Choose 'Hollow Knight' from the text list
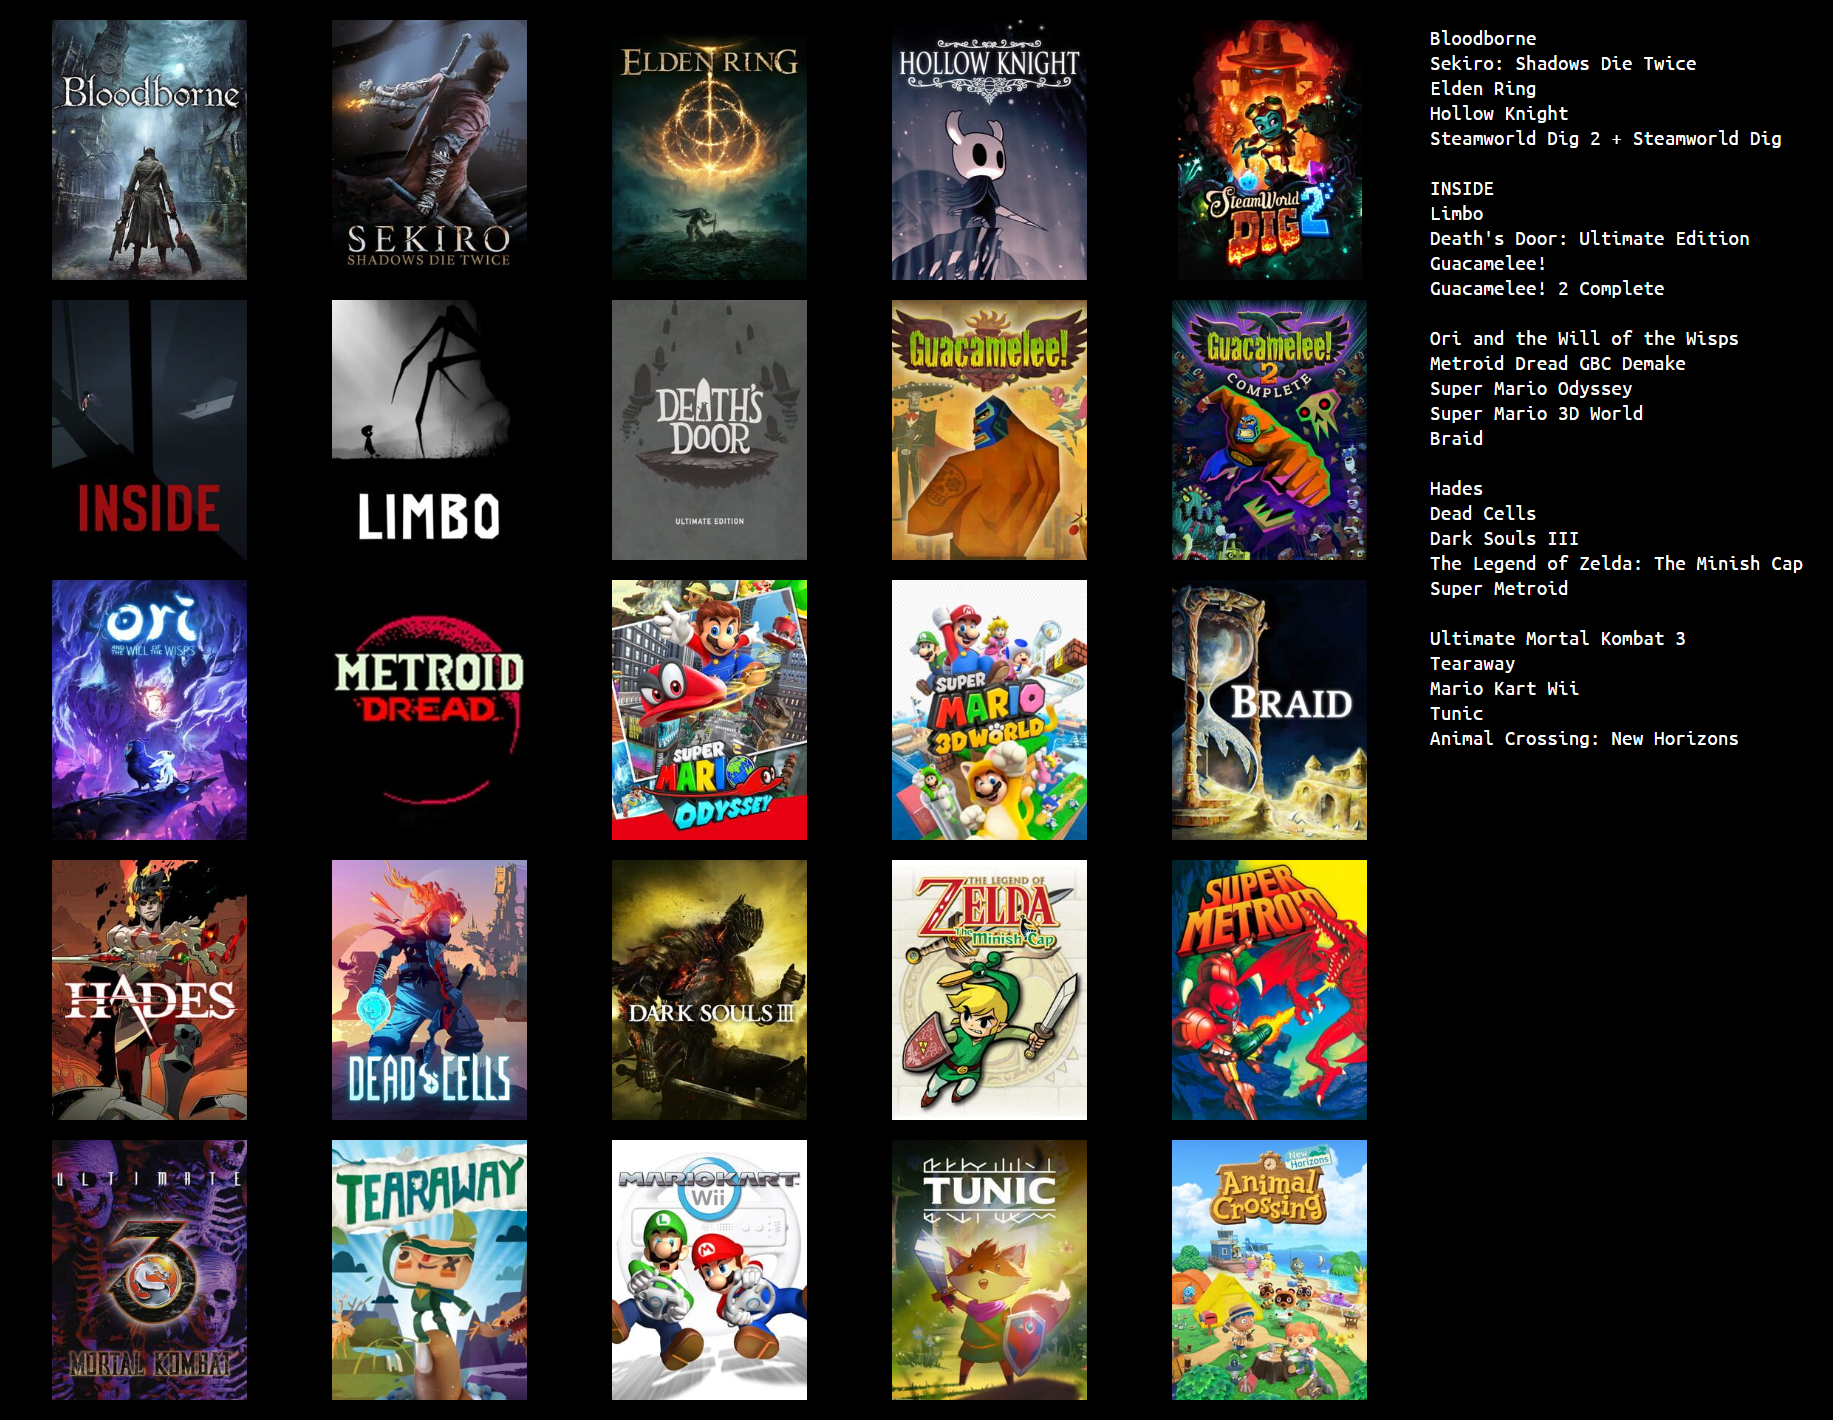This screenshot has width=1833, height=1420. click(x=1498, y=113)
